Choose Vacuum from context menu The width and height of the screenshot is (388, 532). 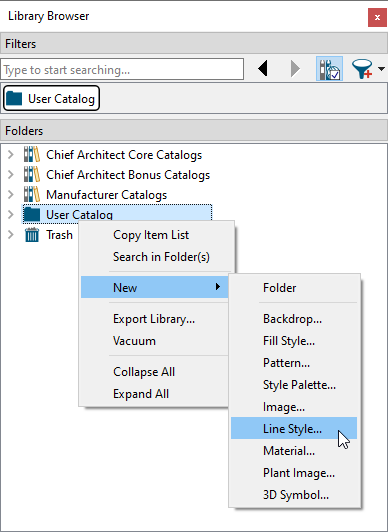[x=155, y=341]
